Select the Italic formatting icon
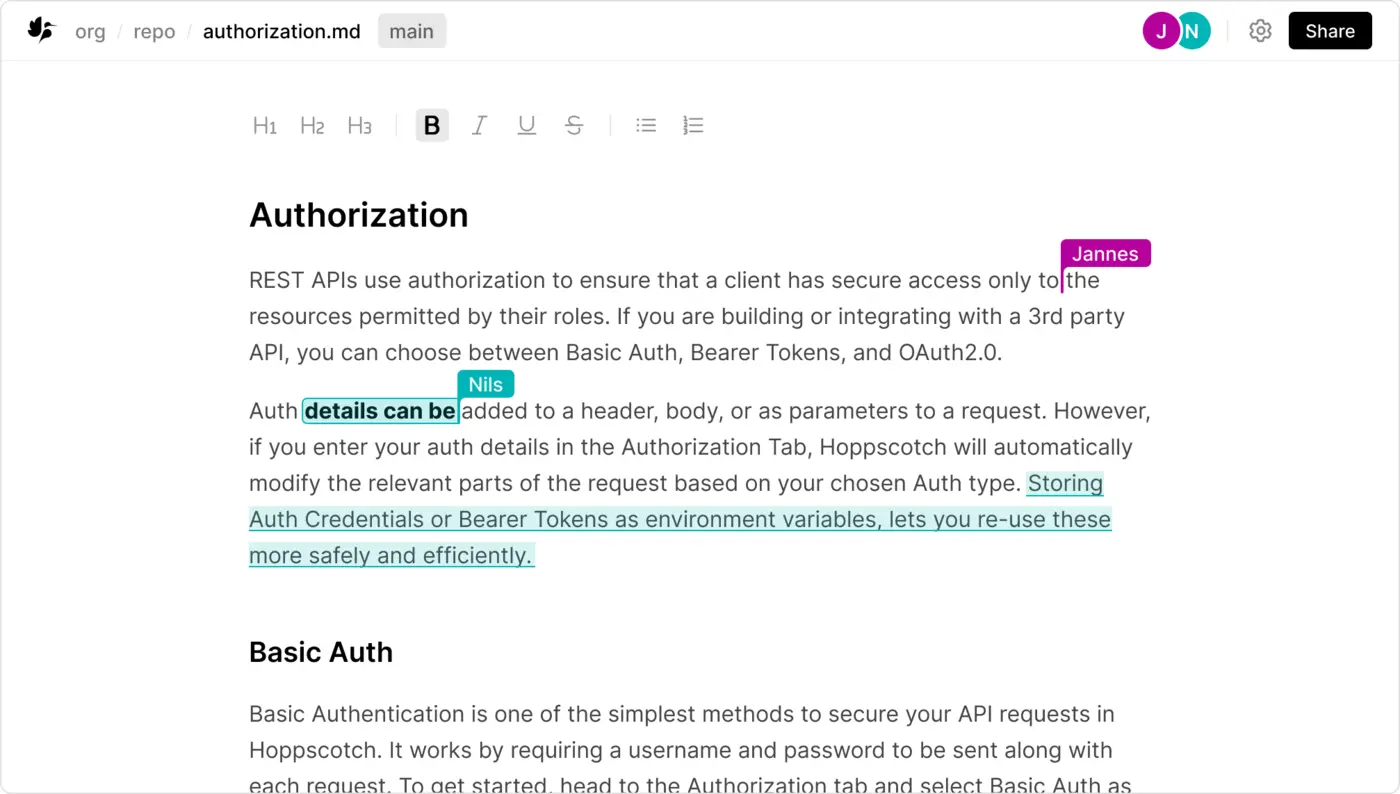The width and height of the screenshot is (1400, 794). click(x=479, y=125)
